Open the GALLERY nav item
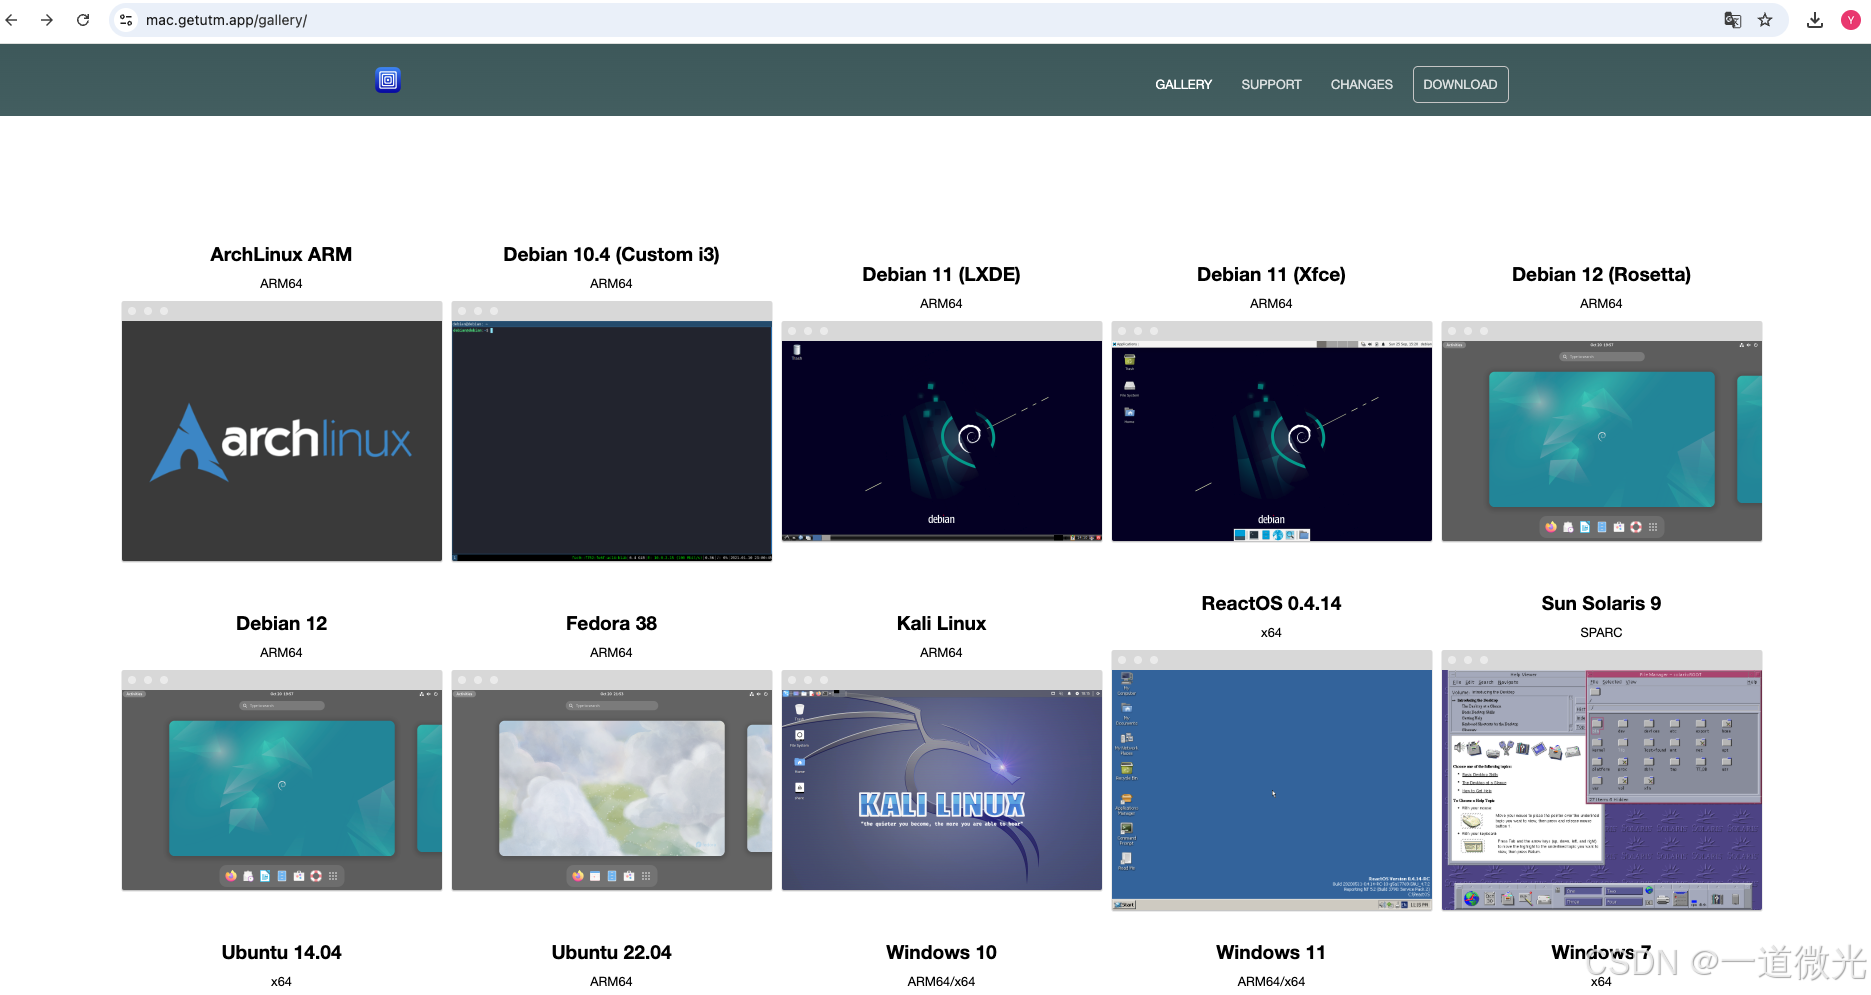 (1183, 85)
